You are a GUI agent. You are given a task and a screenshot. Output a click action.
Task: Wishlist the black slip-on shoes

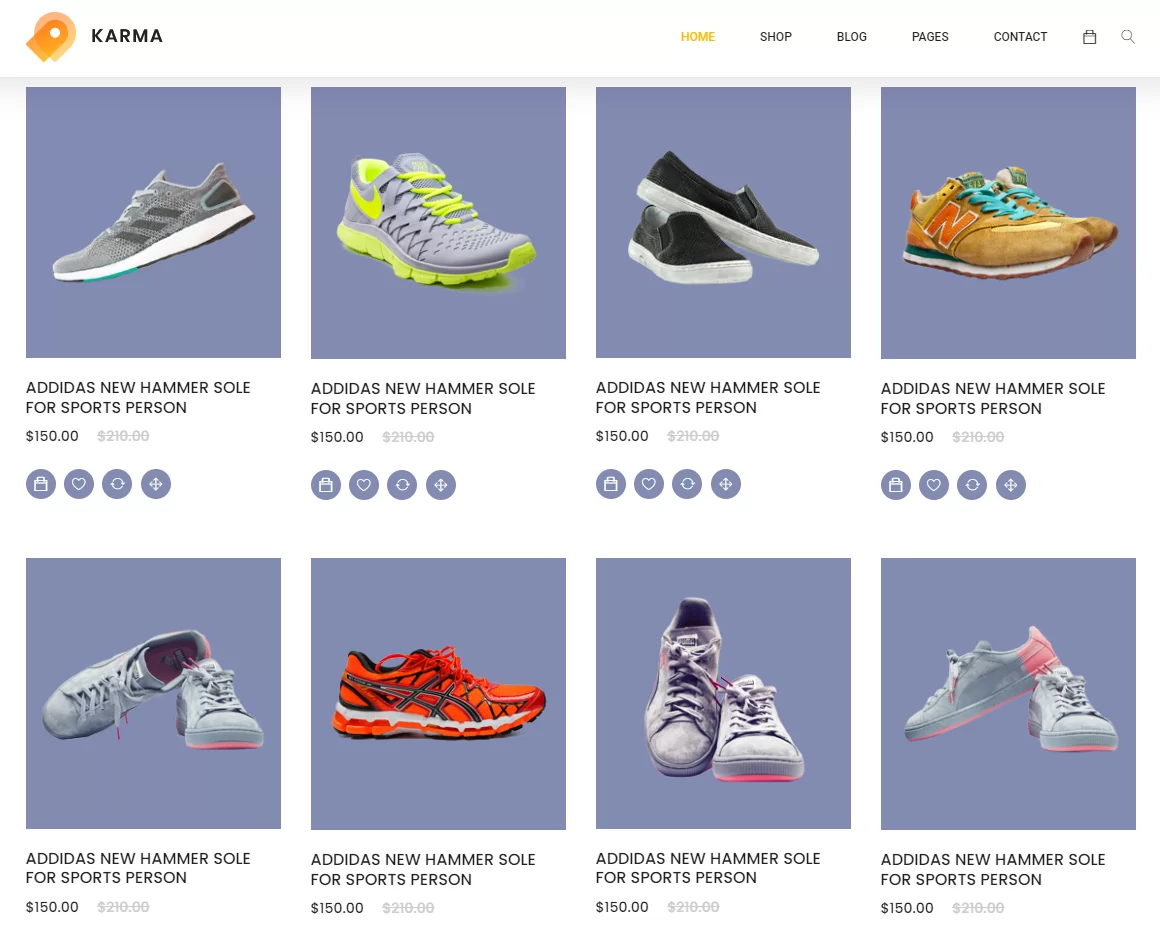click(649, 484)
